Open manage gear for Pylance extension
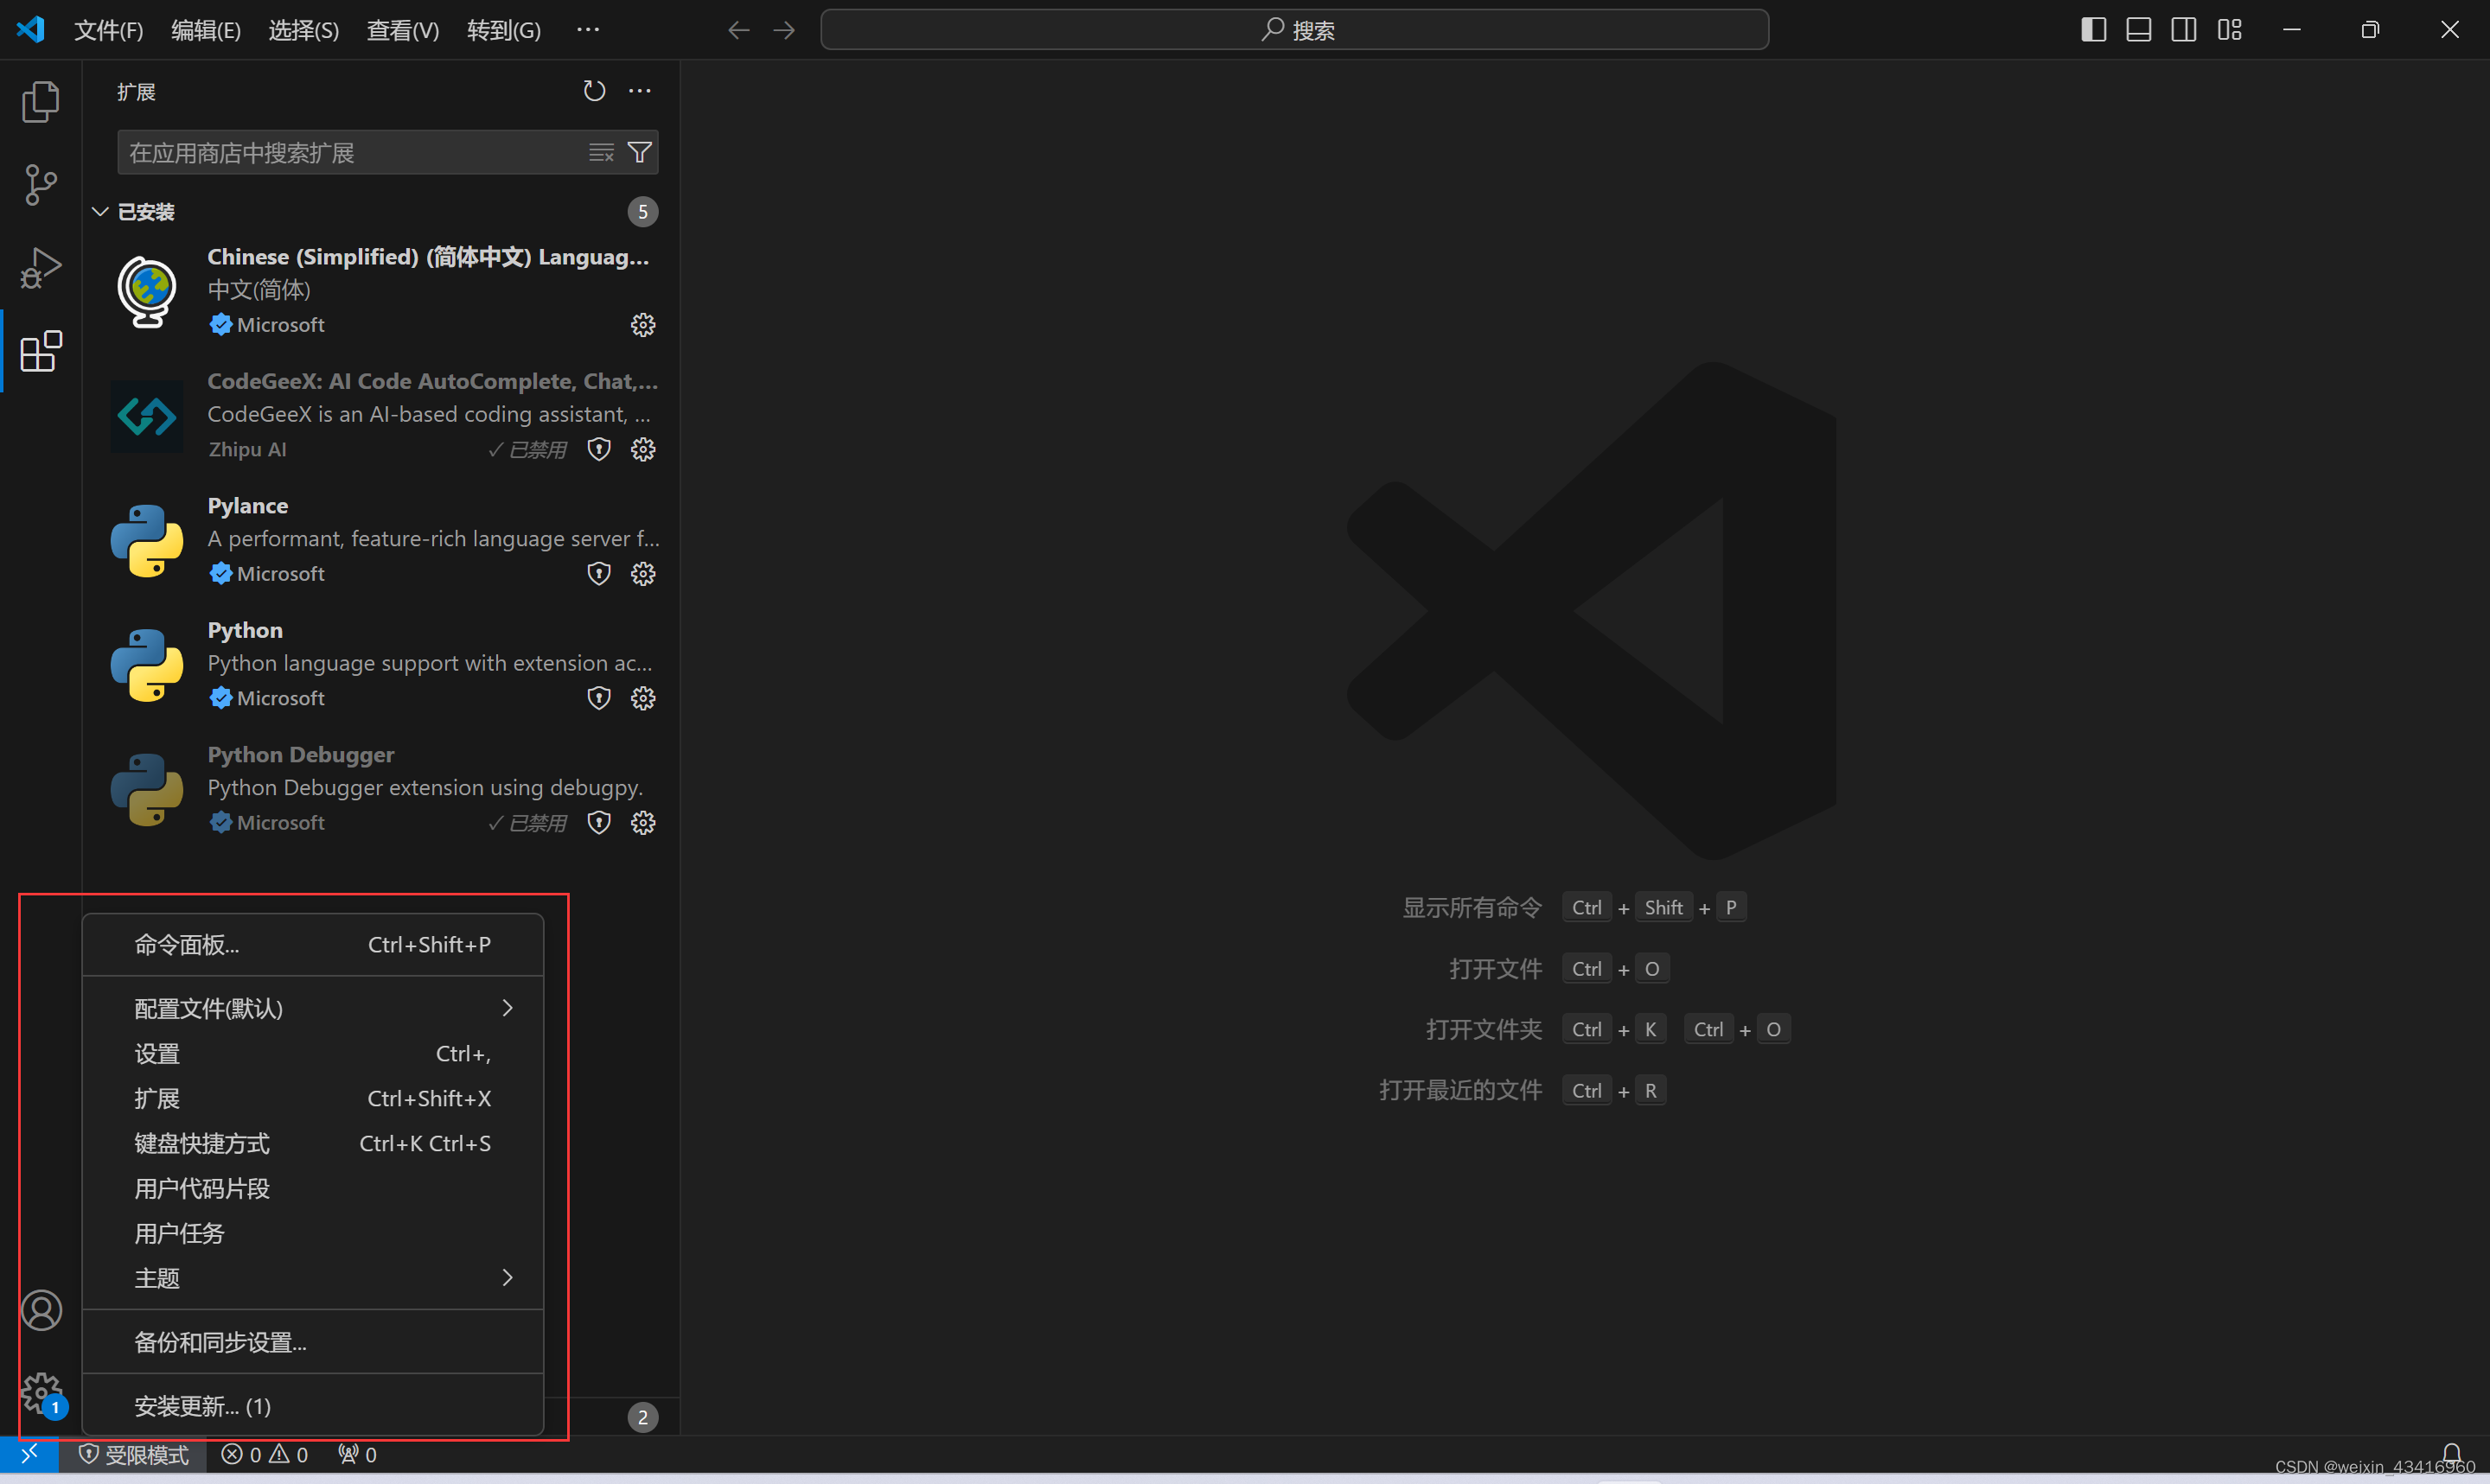 pyautogui.click(x=643, y=574)
